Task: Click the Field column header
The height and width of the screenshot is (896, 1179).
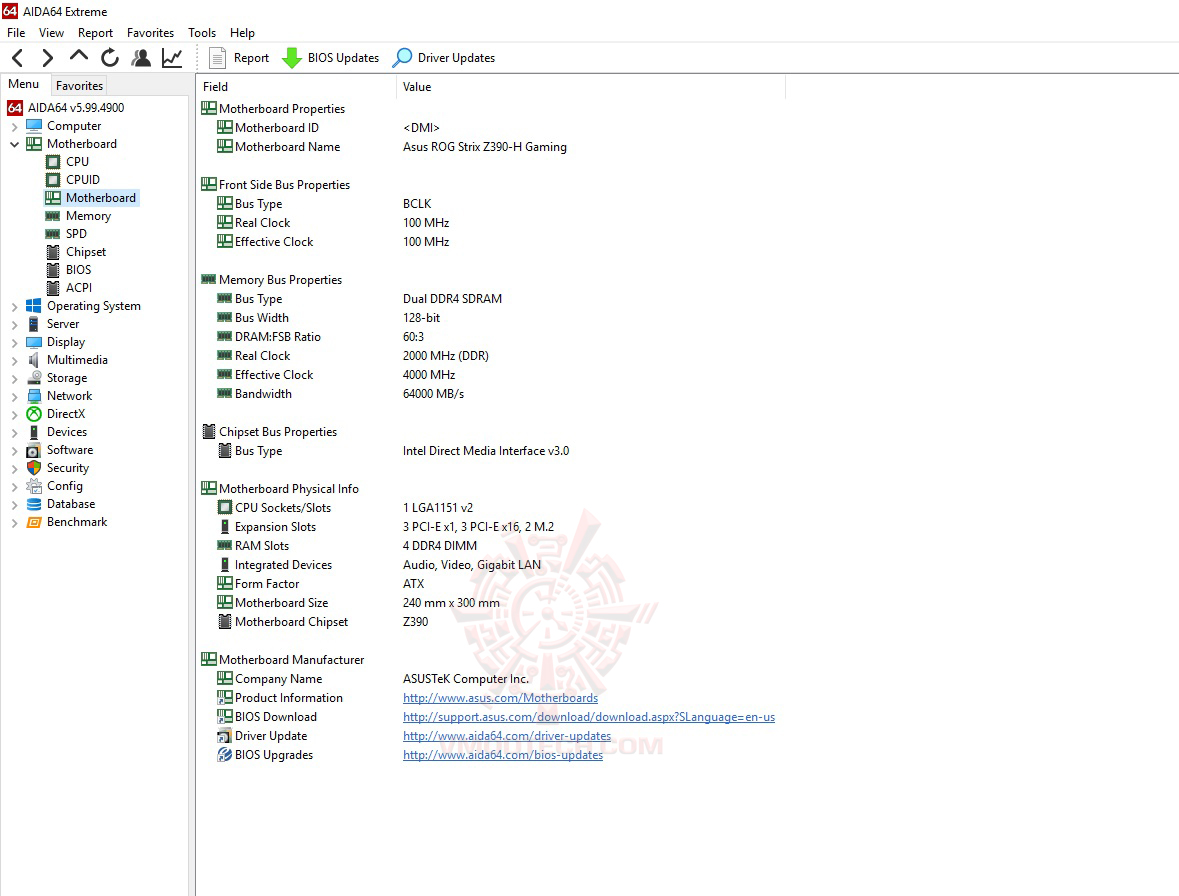Action: (x=296, y=87)
